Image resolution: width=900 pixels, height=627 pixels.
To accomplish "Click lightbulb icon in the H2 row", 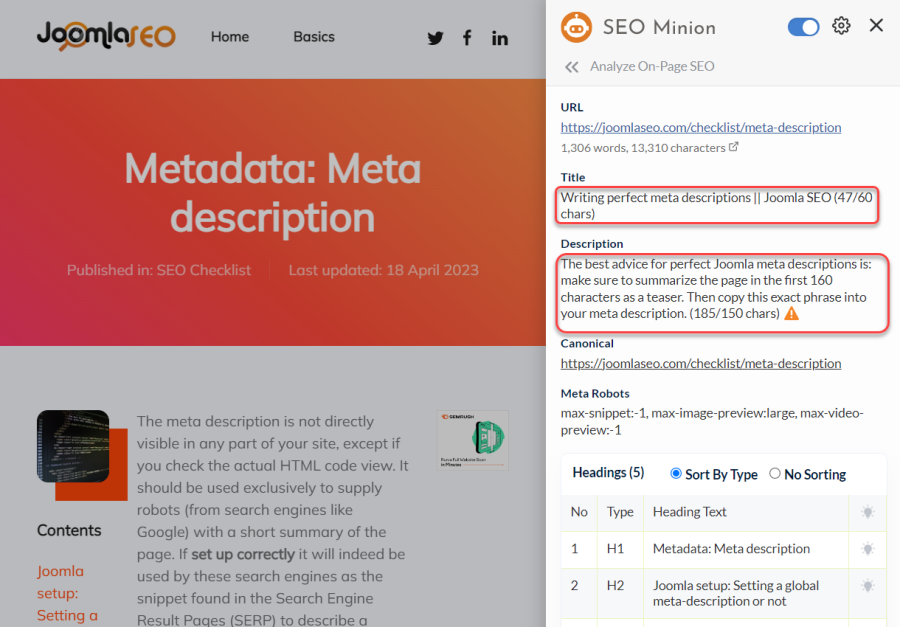I will [x=867, y=586].
